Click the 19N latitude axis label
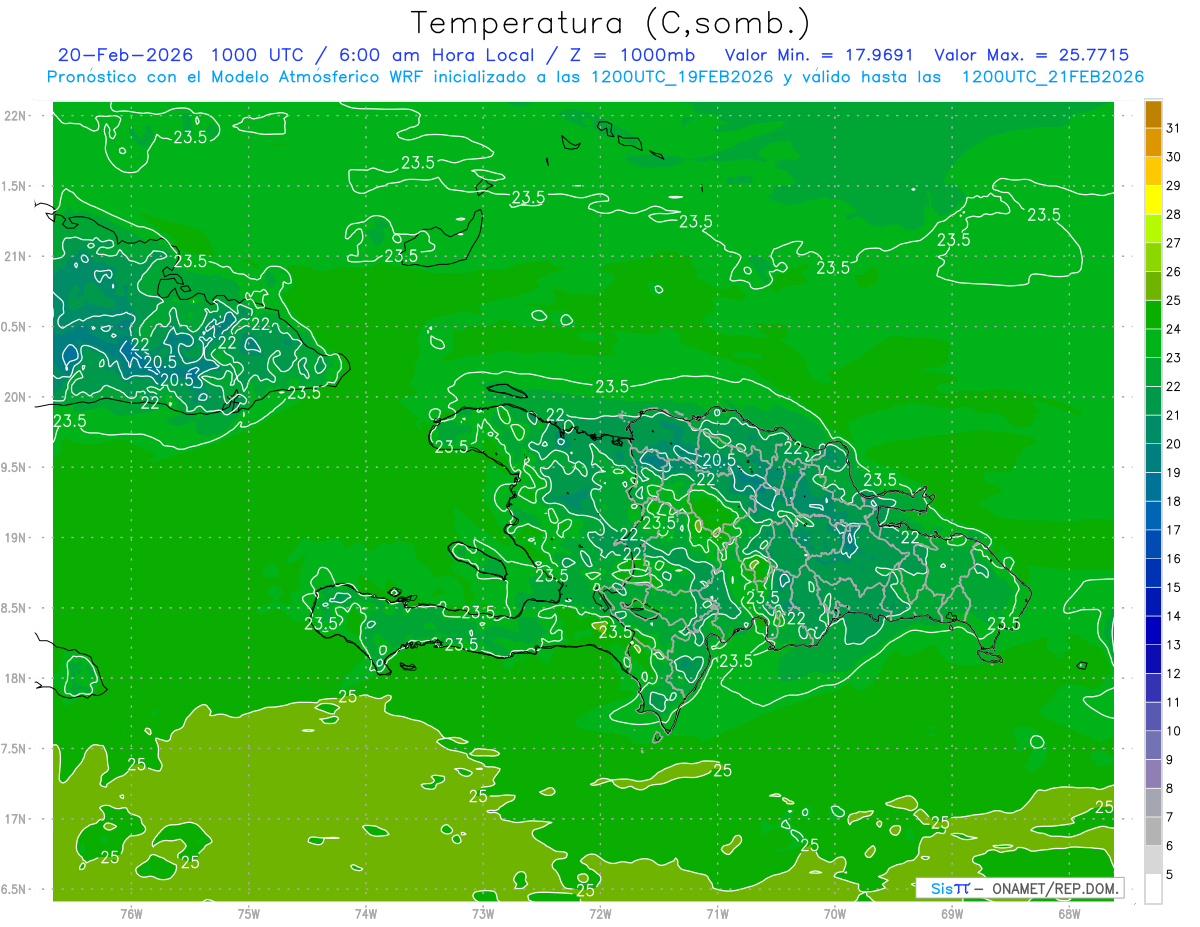This screenshot has width=1200, height=927. pos(17,538)
